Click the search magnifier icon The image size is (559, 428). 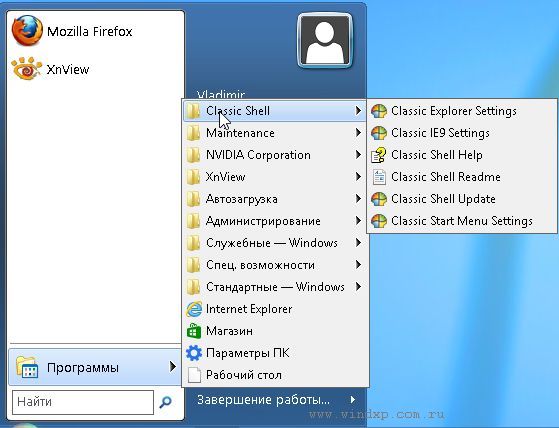pyautogui.click(x=165, y=402)
